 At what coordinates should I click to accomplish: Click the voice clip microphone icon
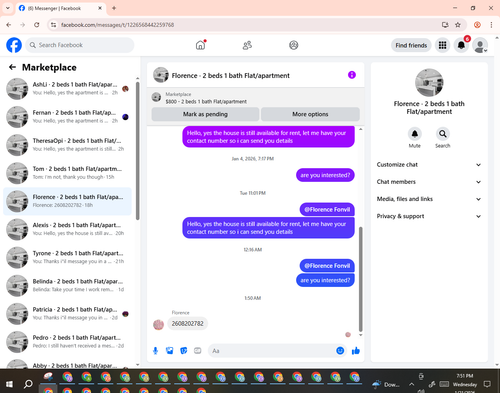[155, 351]
